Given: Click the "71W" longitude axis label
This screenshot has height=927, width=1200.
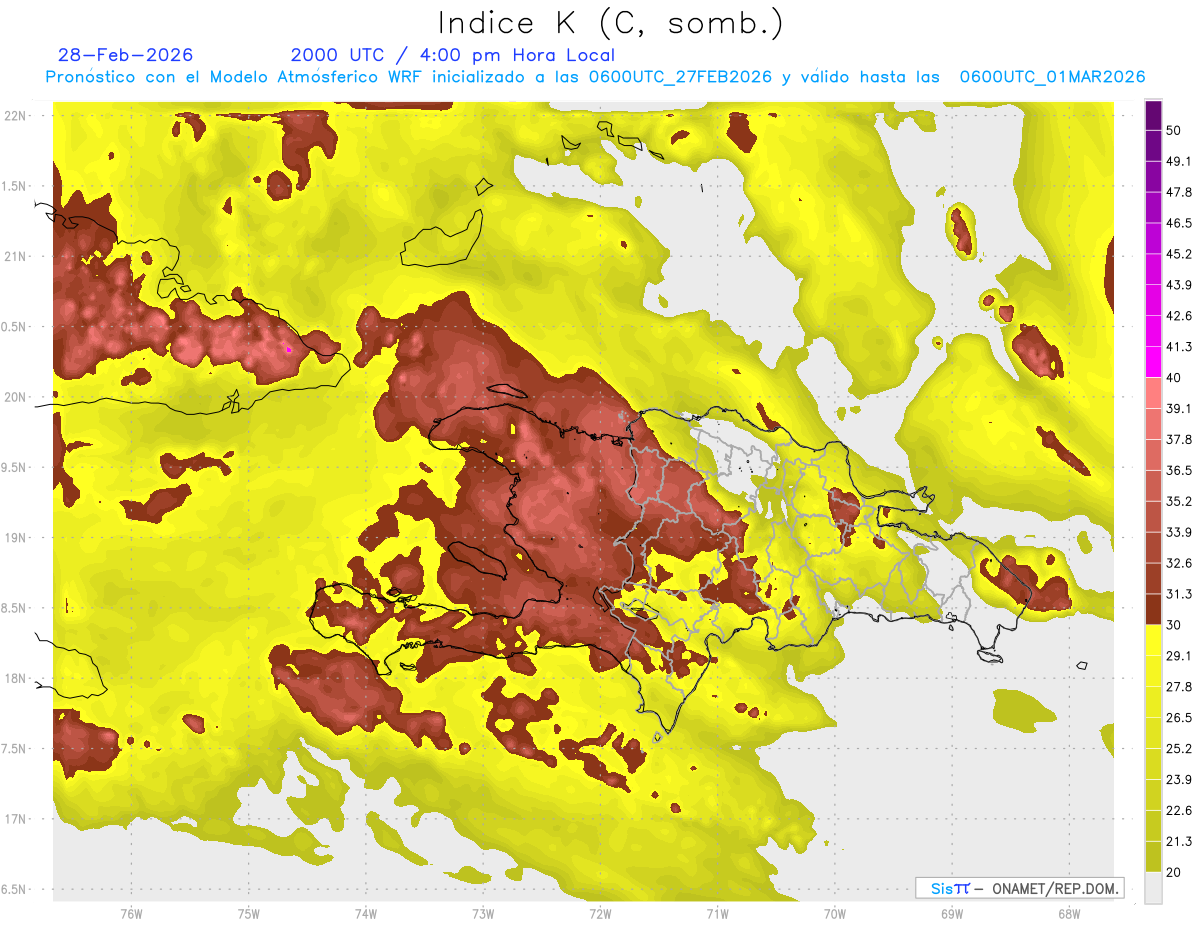Looking at the screenshot, I should click(x=717, y=912).
